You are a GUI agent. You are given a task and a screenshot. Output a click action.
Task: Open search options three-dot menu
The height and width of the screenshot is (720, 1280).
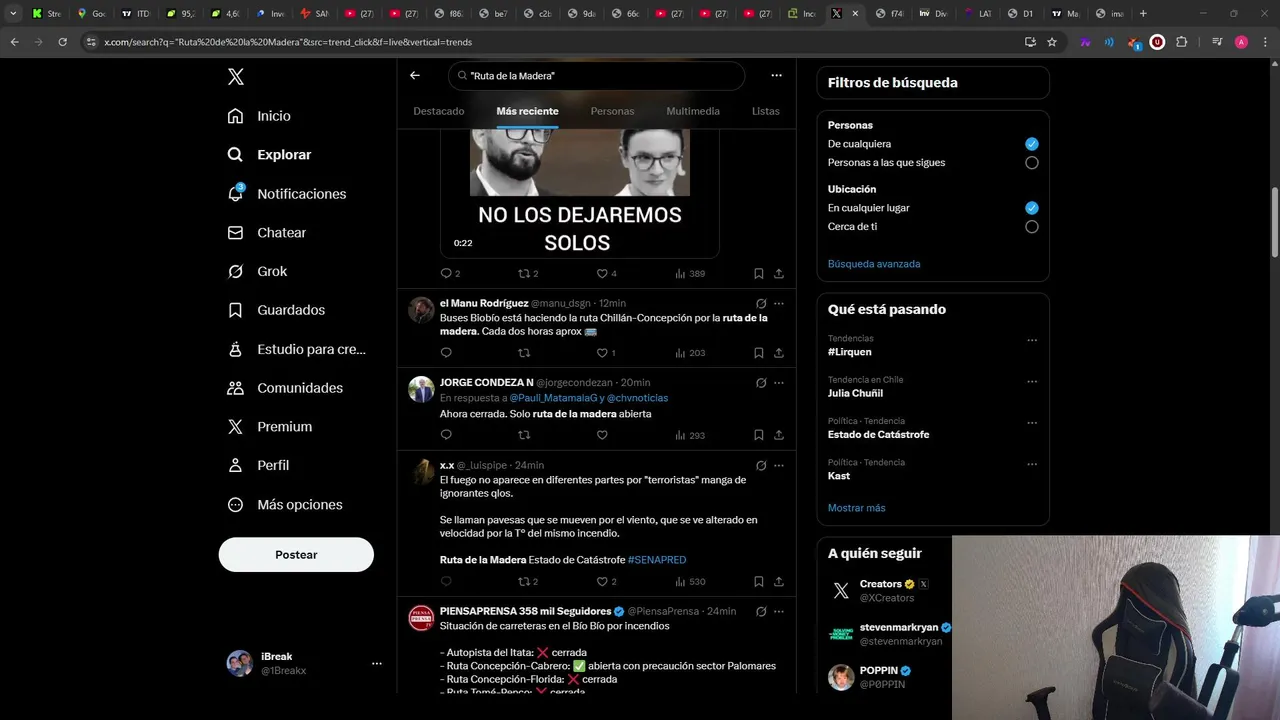pos(776,75)
